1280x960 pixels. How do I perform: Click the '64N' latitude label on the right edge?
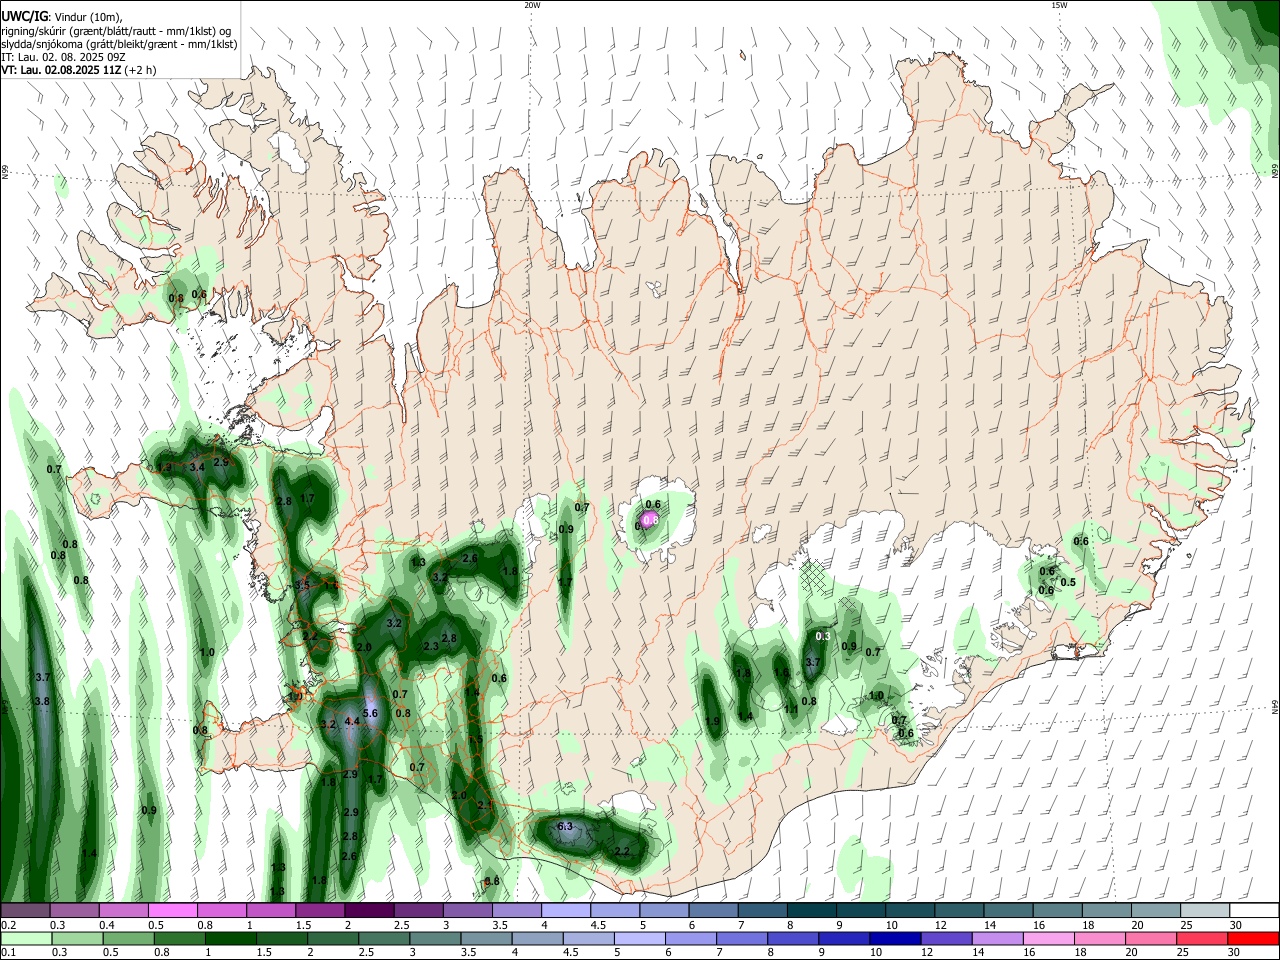click(1275, 707)
